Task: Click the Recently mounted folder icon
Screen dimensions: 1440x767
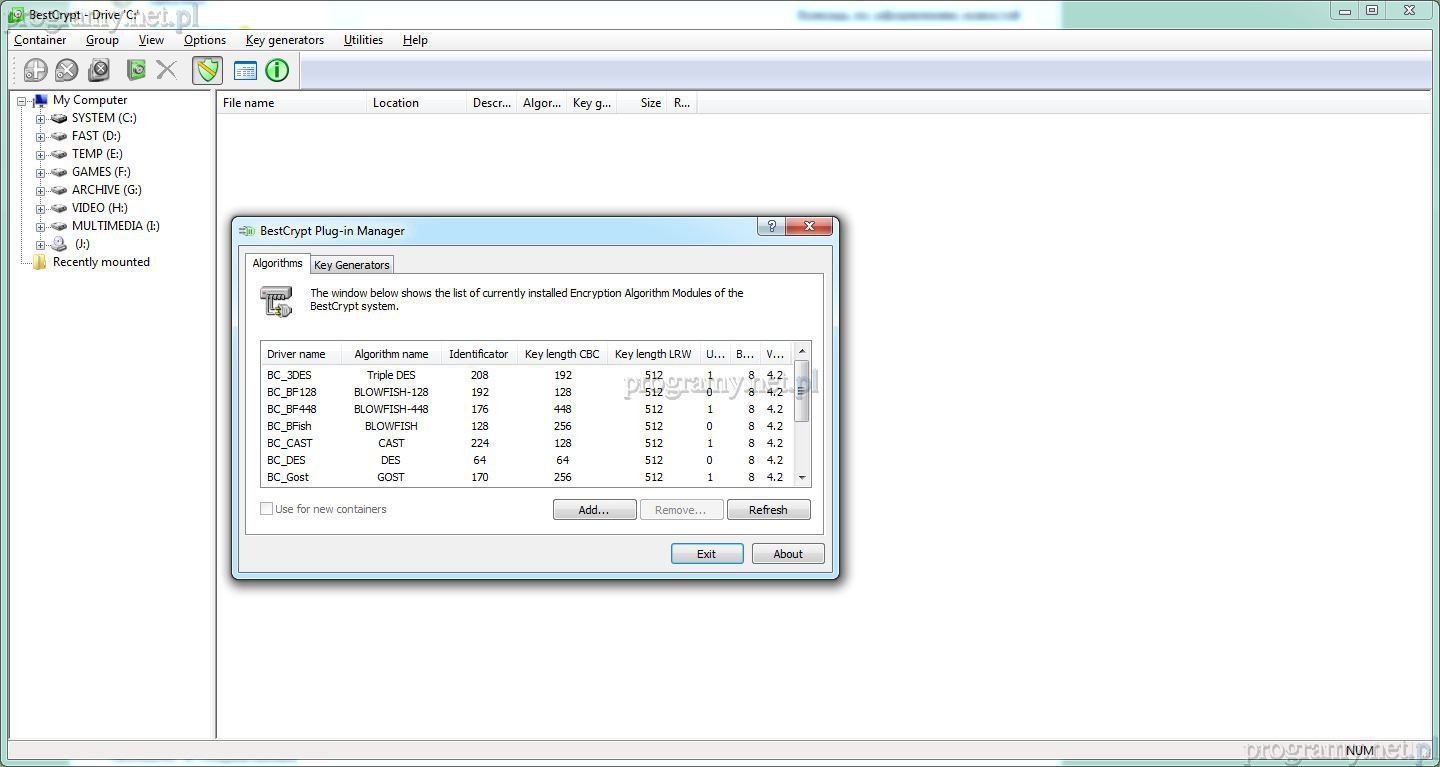Action: [x=39, y=262]
